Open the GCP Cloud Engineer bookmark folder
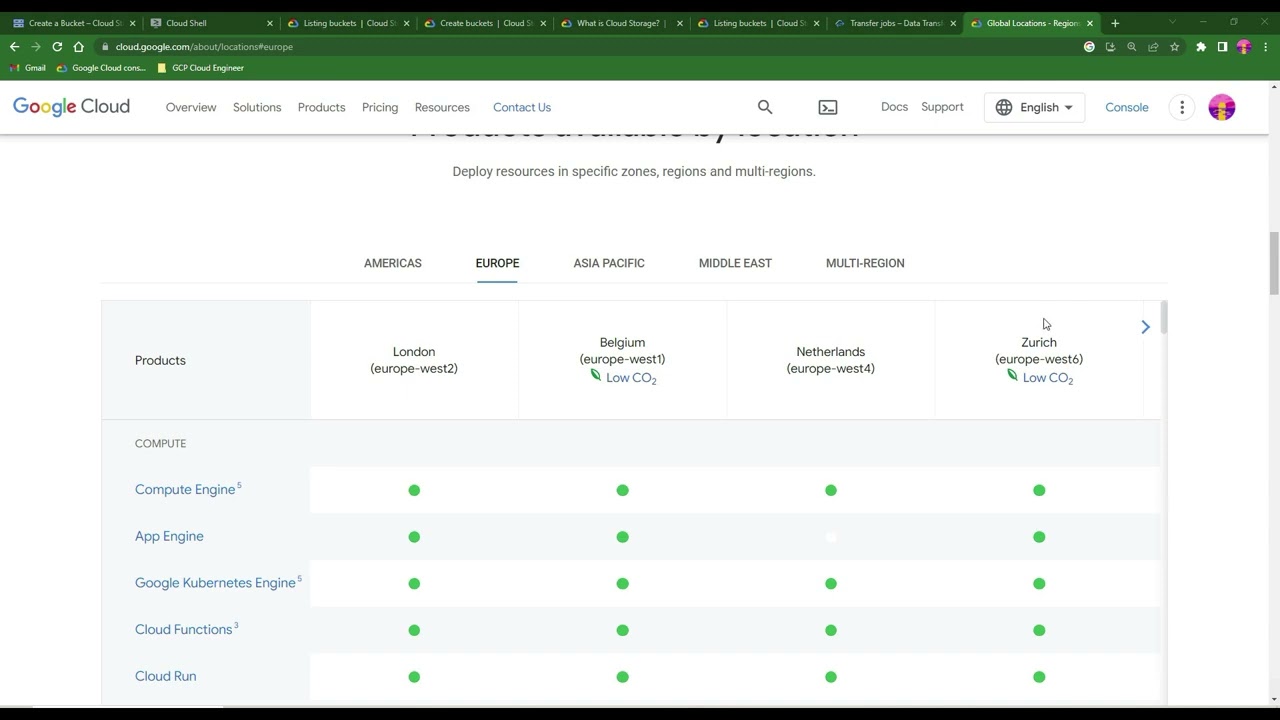This screenshot has height=720, width=1280. pos(200,68)
